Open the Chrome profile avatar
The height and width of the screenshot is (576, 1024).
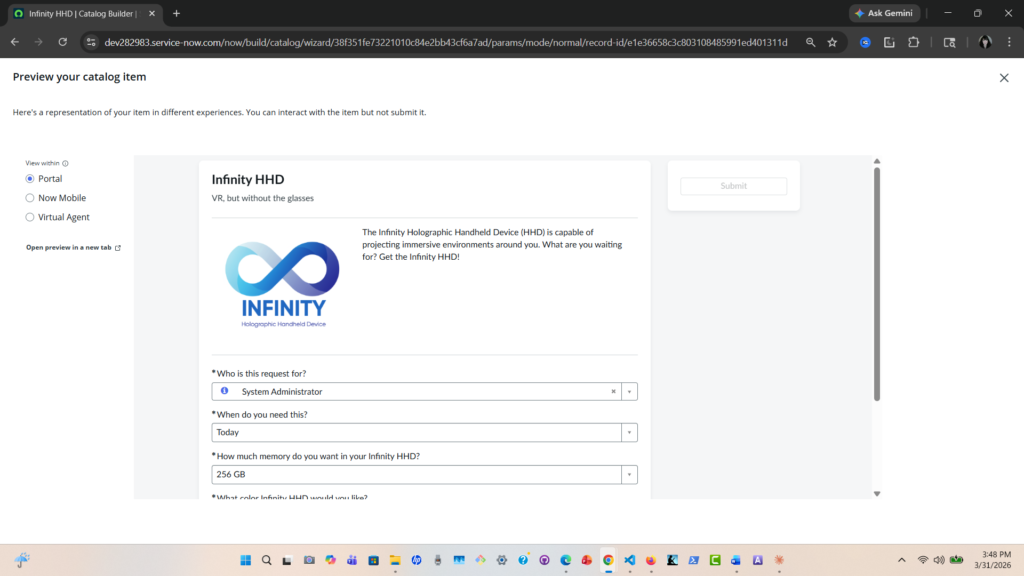(985, 42)
